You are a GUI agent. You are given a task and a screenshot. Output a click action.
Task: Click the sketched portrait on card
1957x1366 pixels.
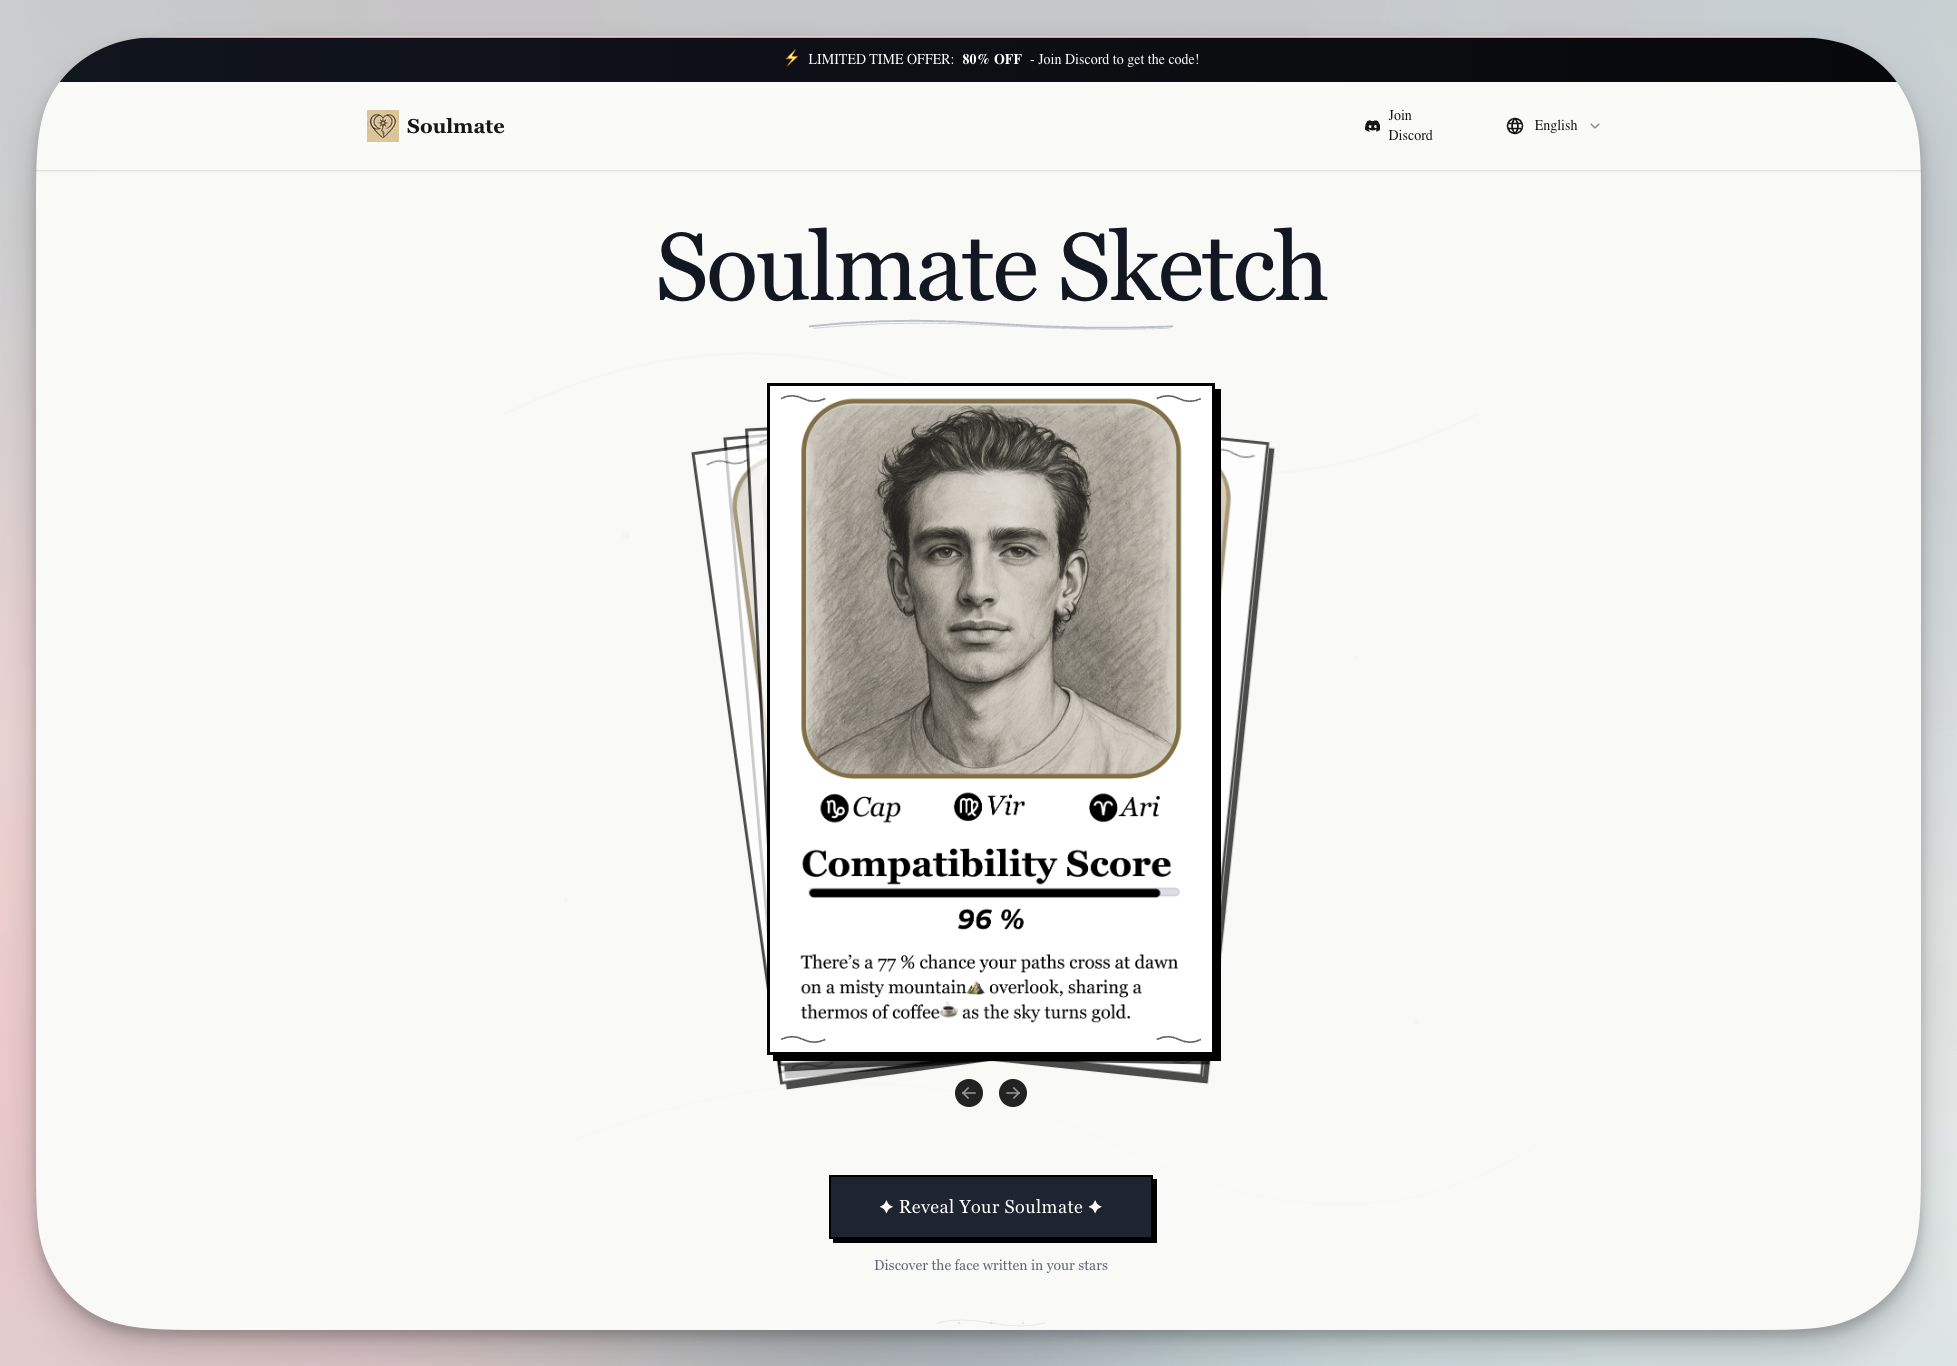pyautogui.click(x=990, y=588)
